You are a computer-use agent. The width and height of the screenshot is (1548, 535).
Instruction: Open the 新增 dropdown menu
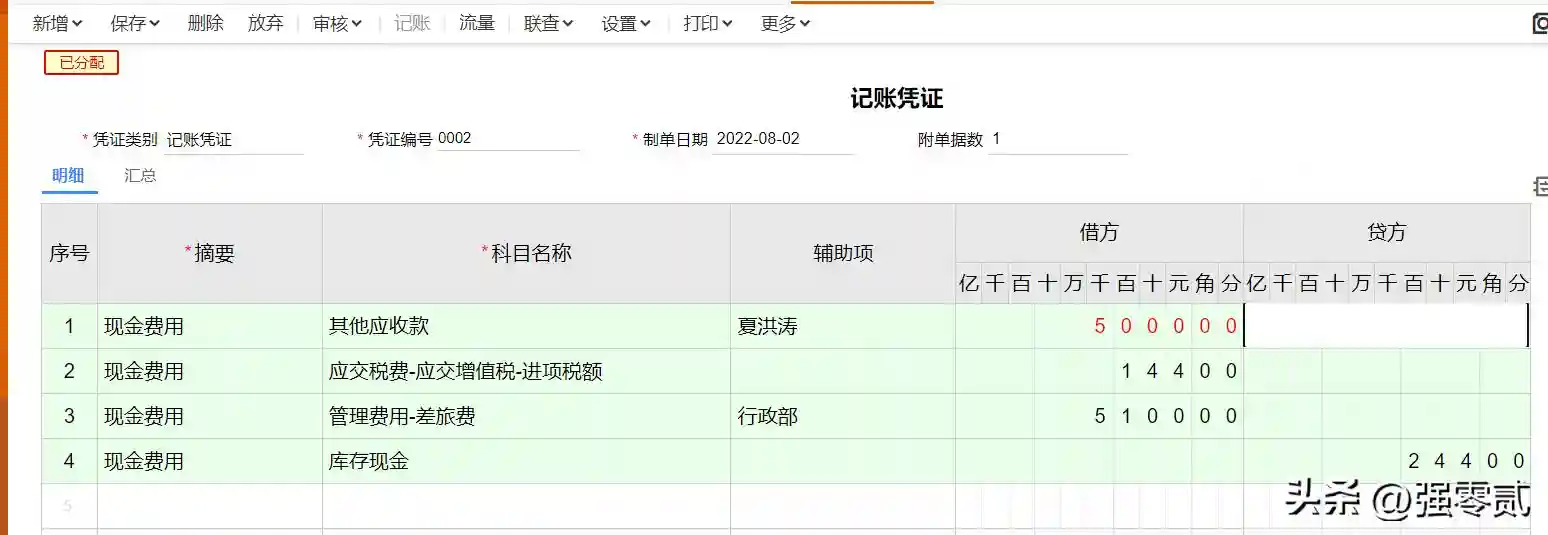click(x=57, y=23)
